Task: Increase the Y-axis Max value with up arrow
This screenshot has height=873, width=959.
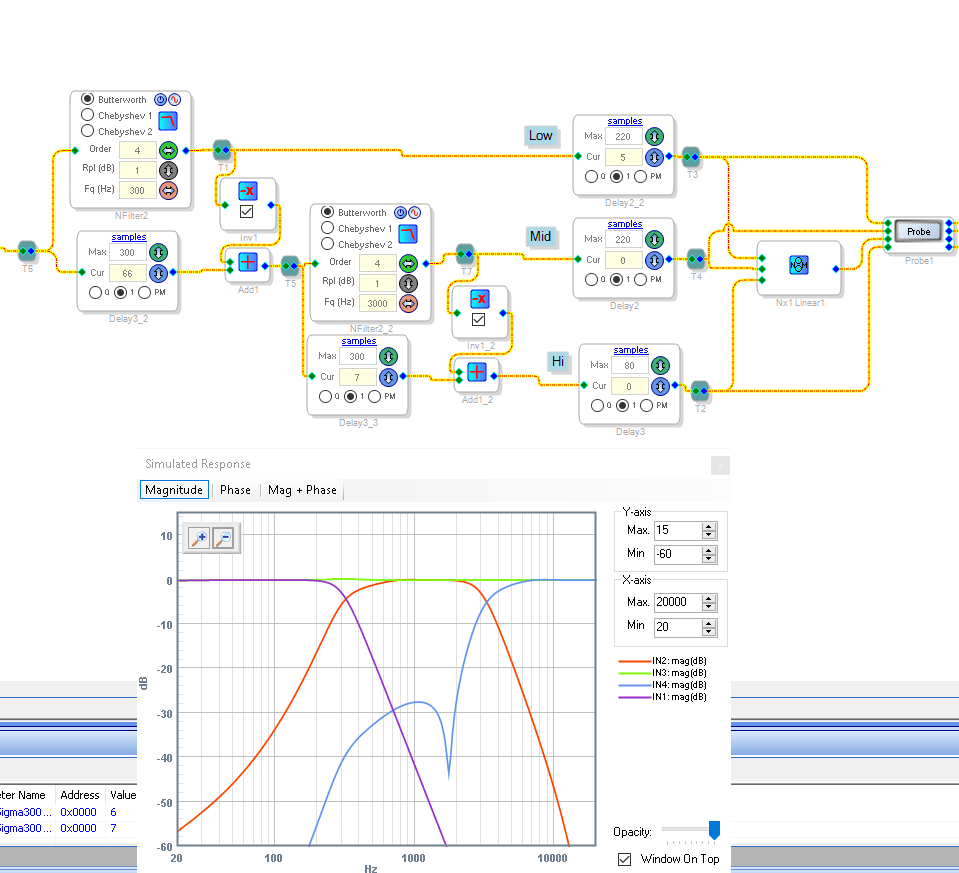Action: (x=709, y=525)
